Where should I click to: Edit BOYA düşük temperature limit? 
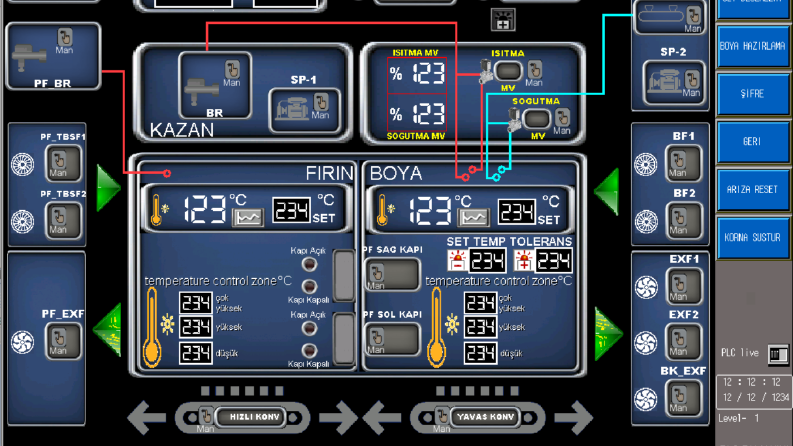tap(480, 353)
